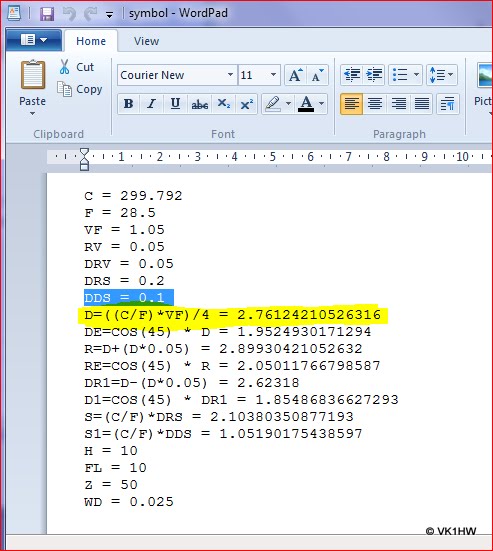Click the line starting 'DR1=D-(D*0.05)'
The width and height of the screenshot is (493, 551).
[x=192, y=382]
